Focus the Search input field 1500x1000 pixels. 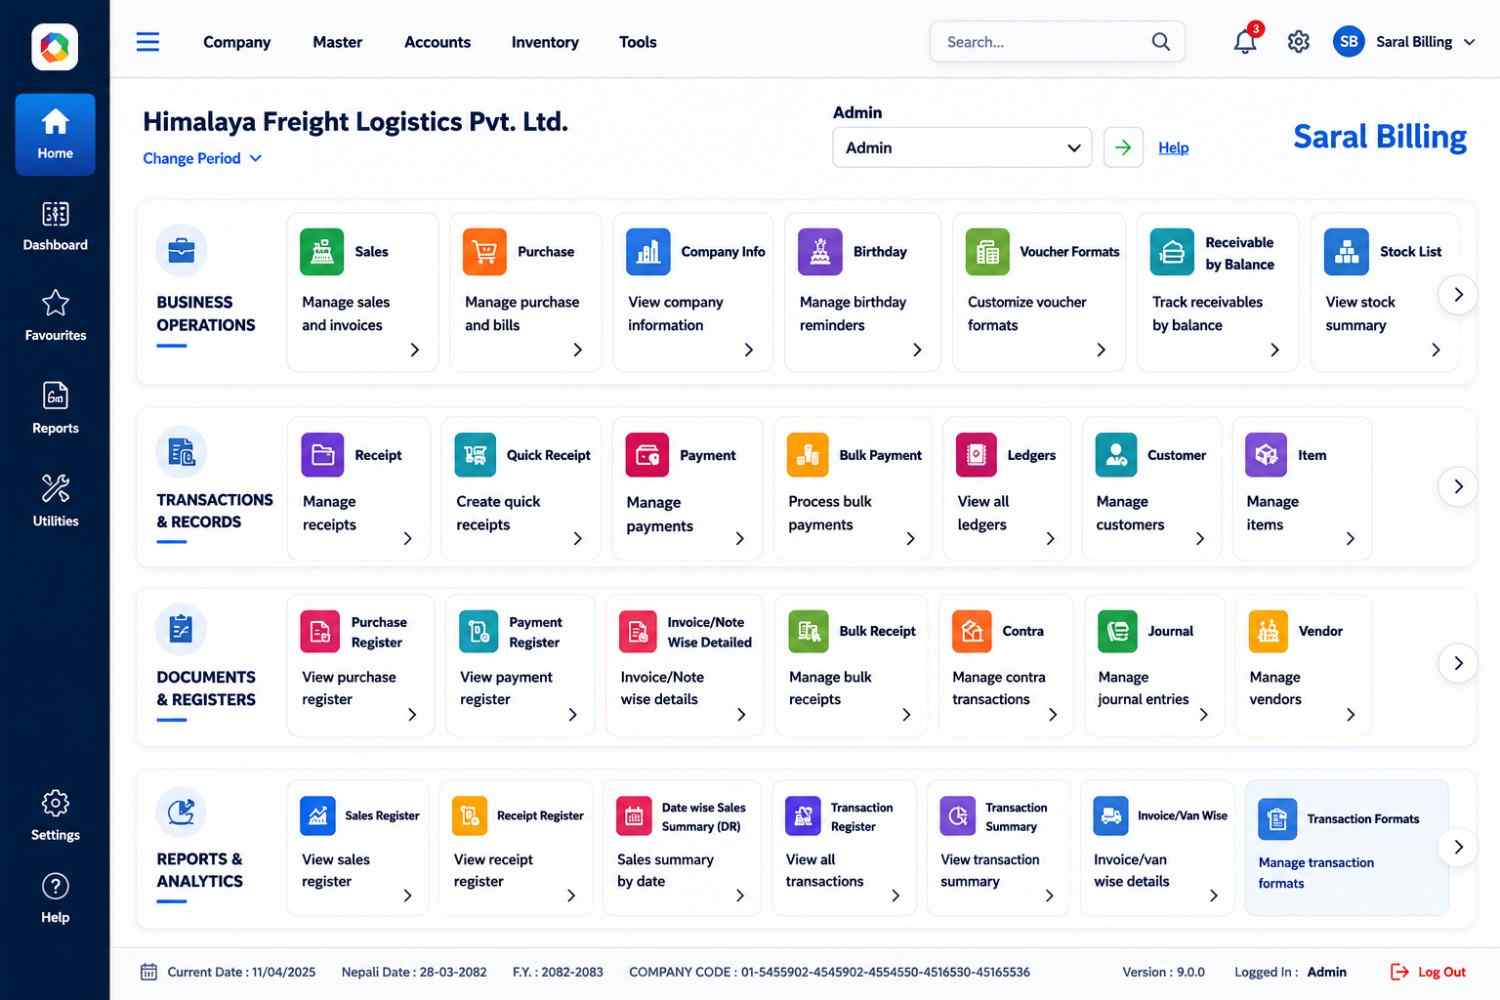click(x=1057, y=42)
